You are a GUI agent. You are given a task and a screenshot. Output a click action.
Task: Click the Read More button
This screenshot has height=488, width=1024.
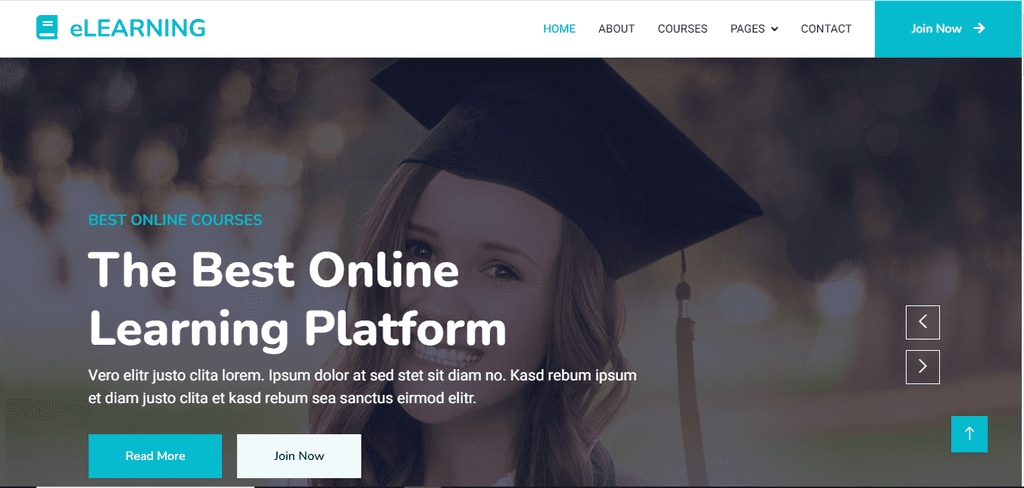[x=155, y=456]
